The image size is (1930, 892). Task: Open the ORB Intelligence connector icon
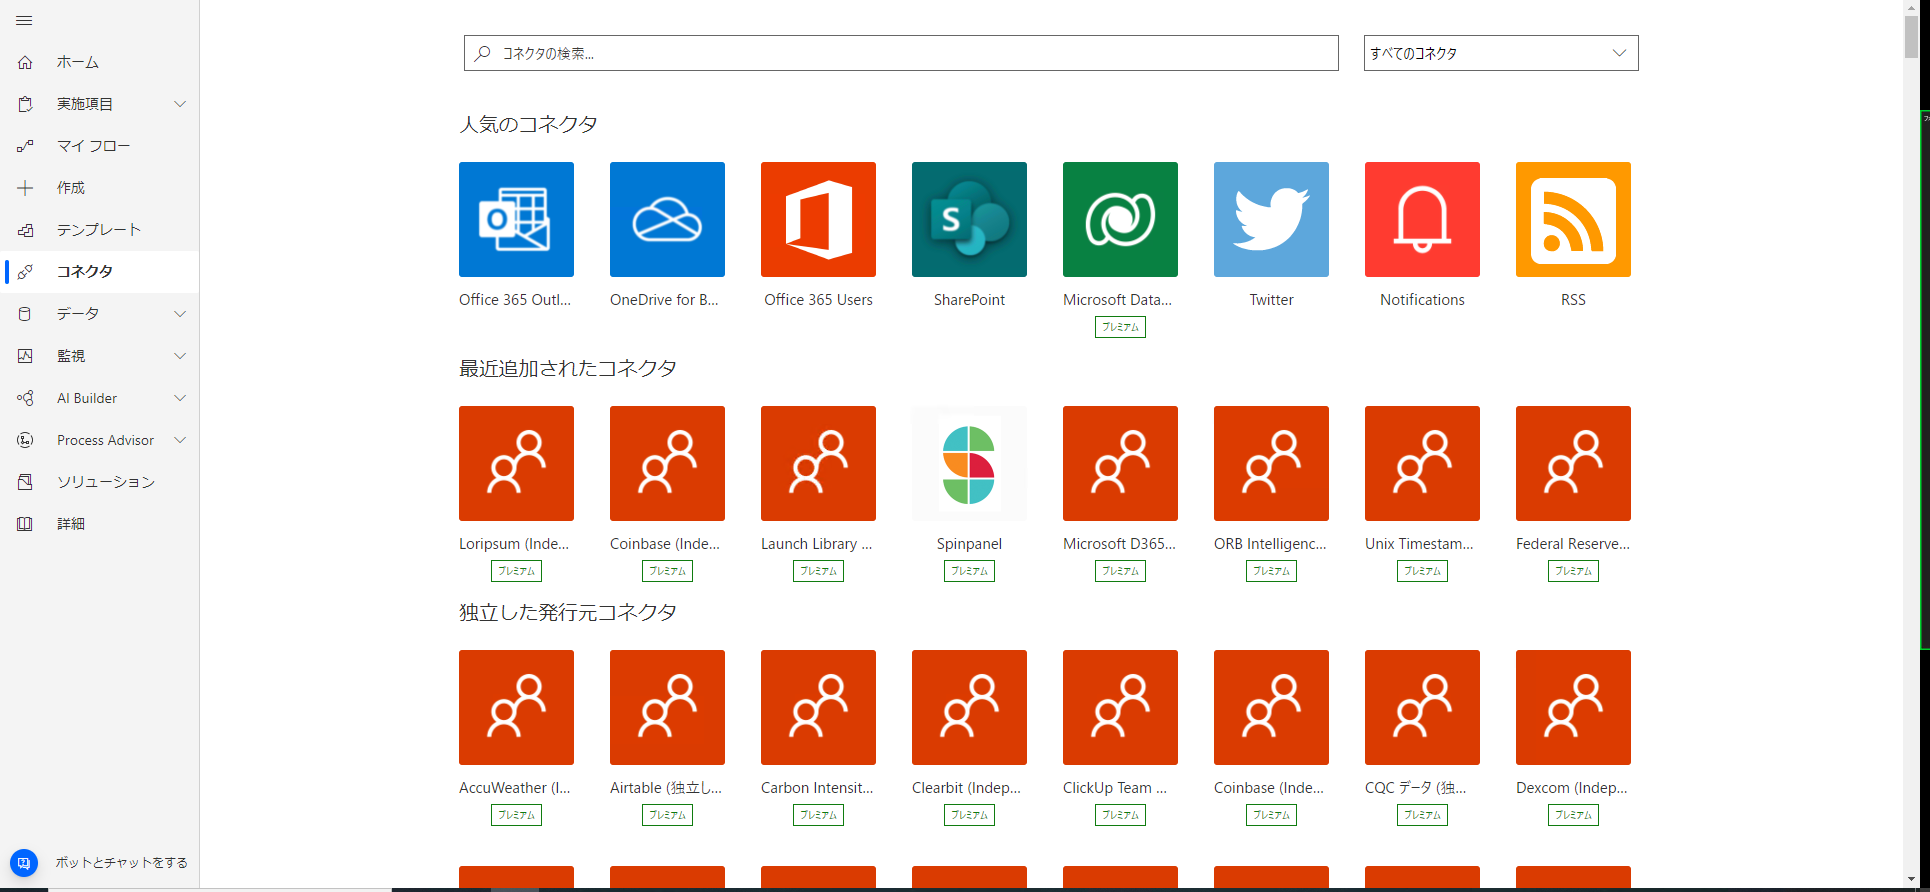coord(1271,463)
